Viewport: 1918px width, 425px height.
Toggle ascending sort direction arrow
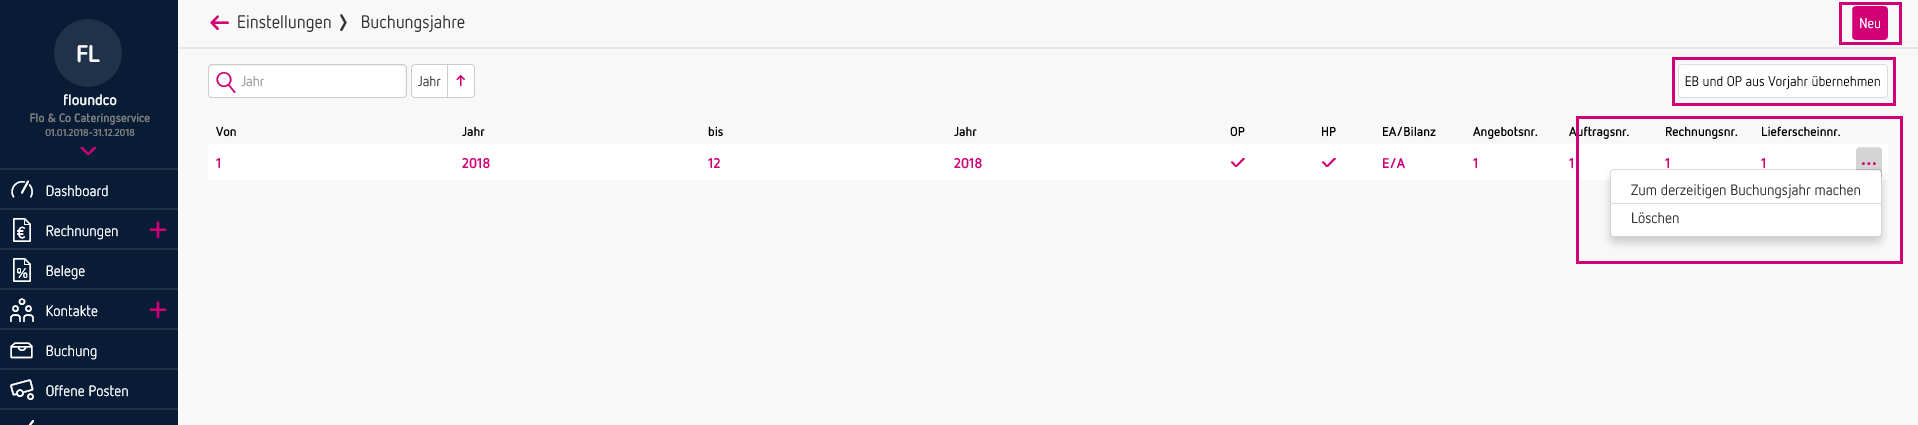461,82
